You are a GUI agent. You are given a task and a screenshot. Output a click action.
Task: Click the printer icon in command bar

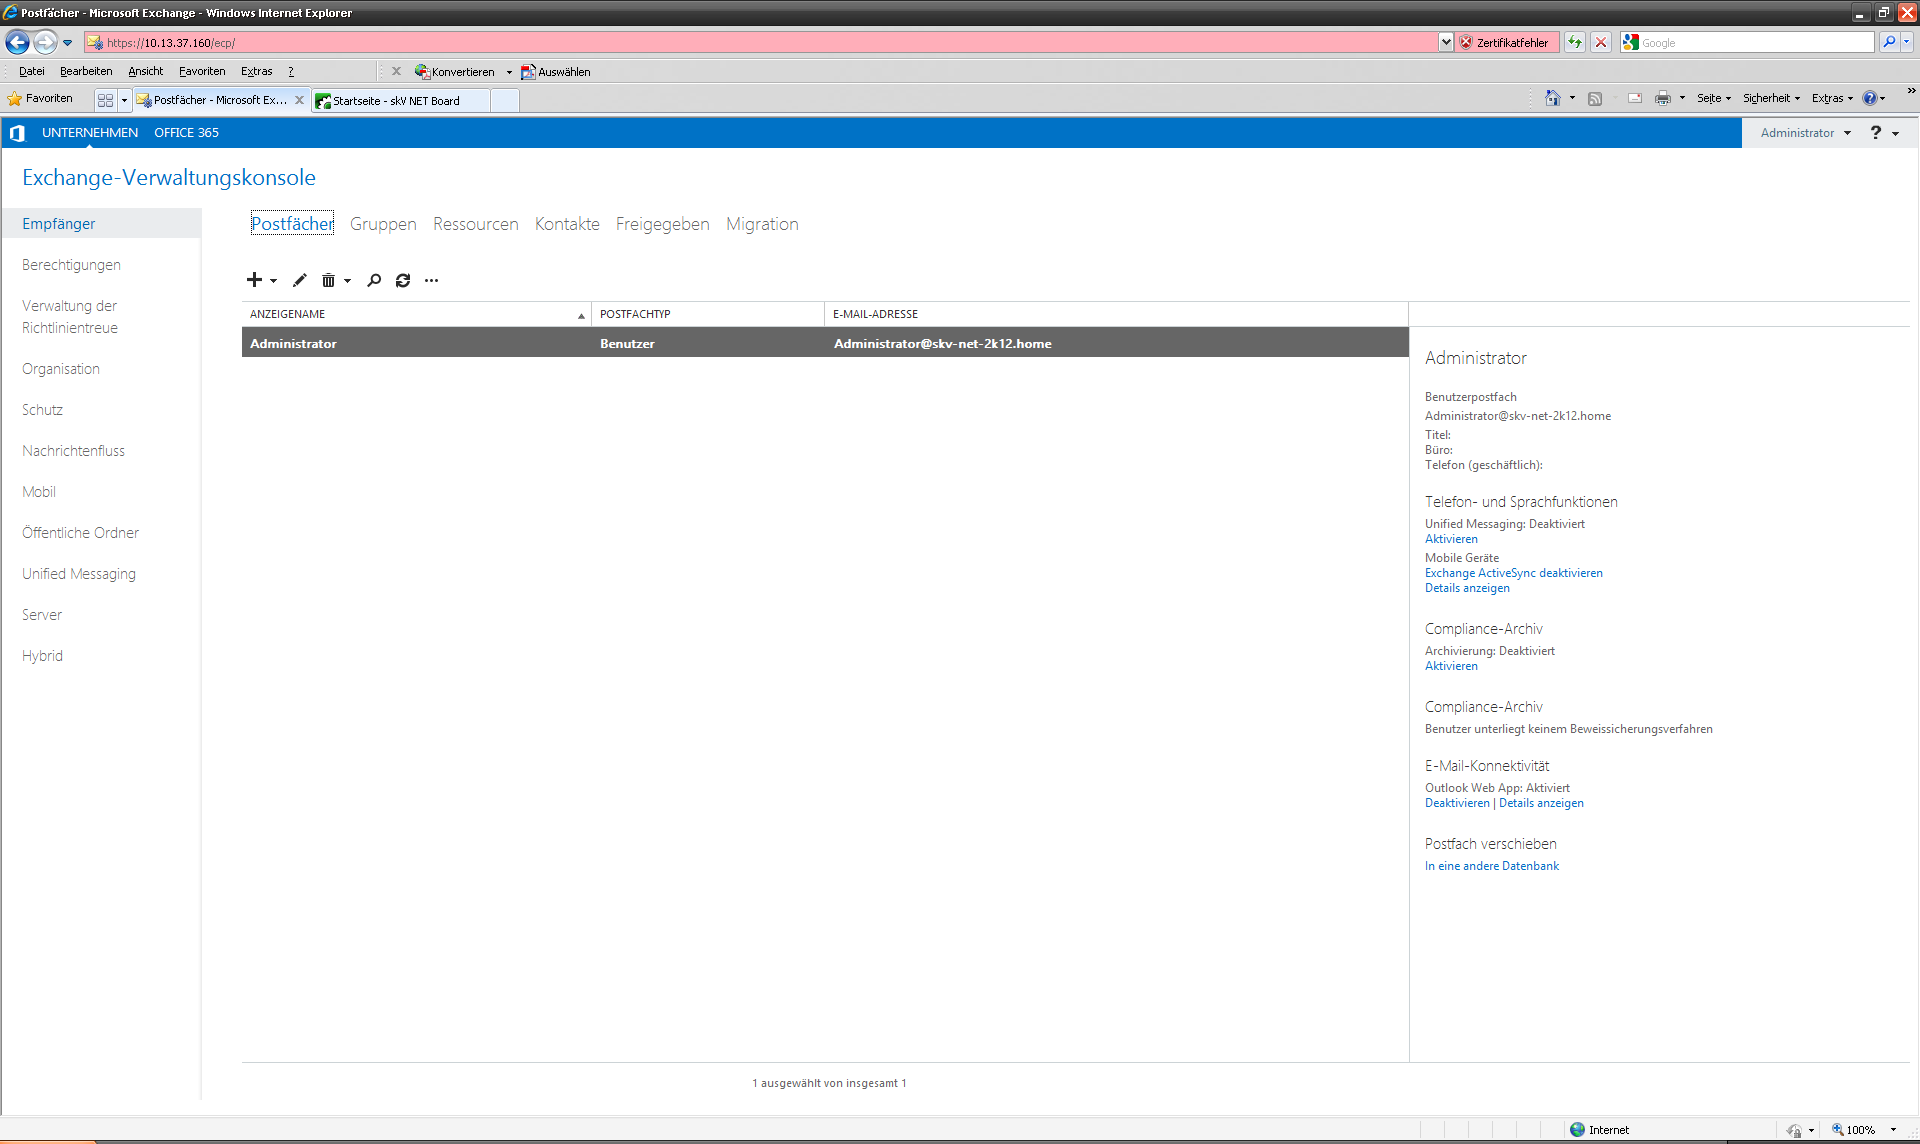coord(1662,98)
